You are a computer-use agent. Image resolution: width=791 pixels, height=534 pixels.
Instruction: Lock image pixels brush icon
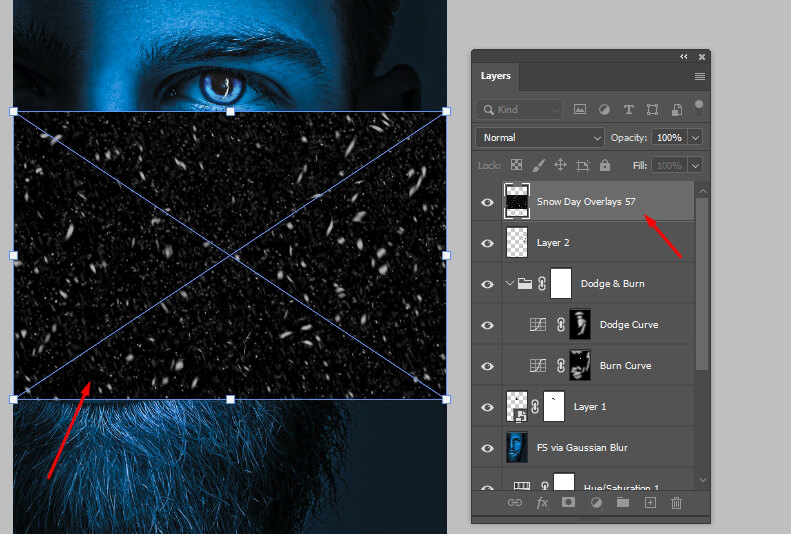(538, 165)
